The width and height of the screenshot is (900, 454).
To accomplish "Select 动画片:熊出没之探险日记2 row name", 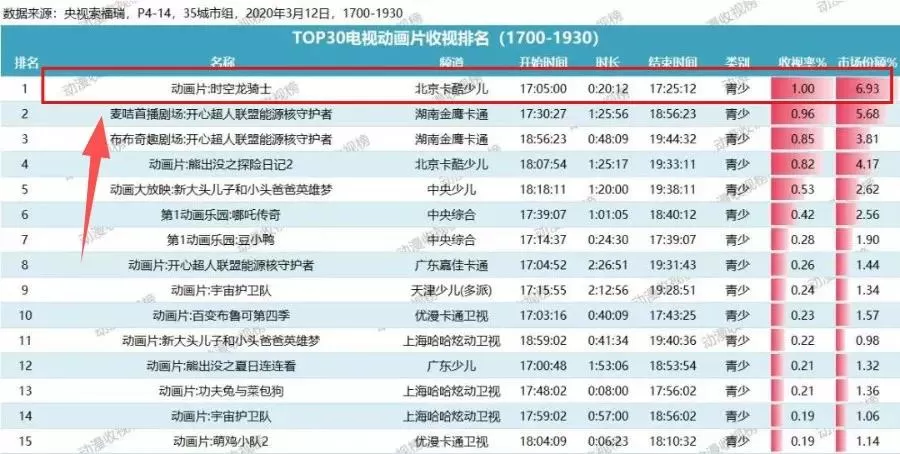I will 221,164.
